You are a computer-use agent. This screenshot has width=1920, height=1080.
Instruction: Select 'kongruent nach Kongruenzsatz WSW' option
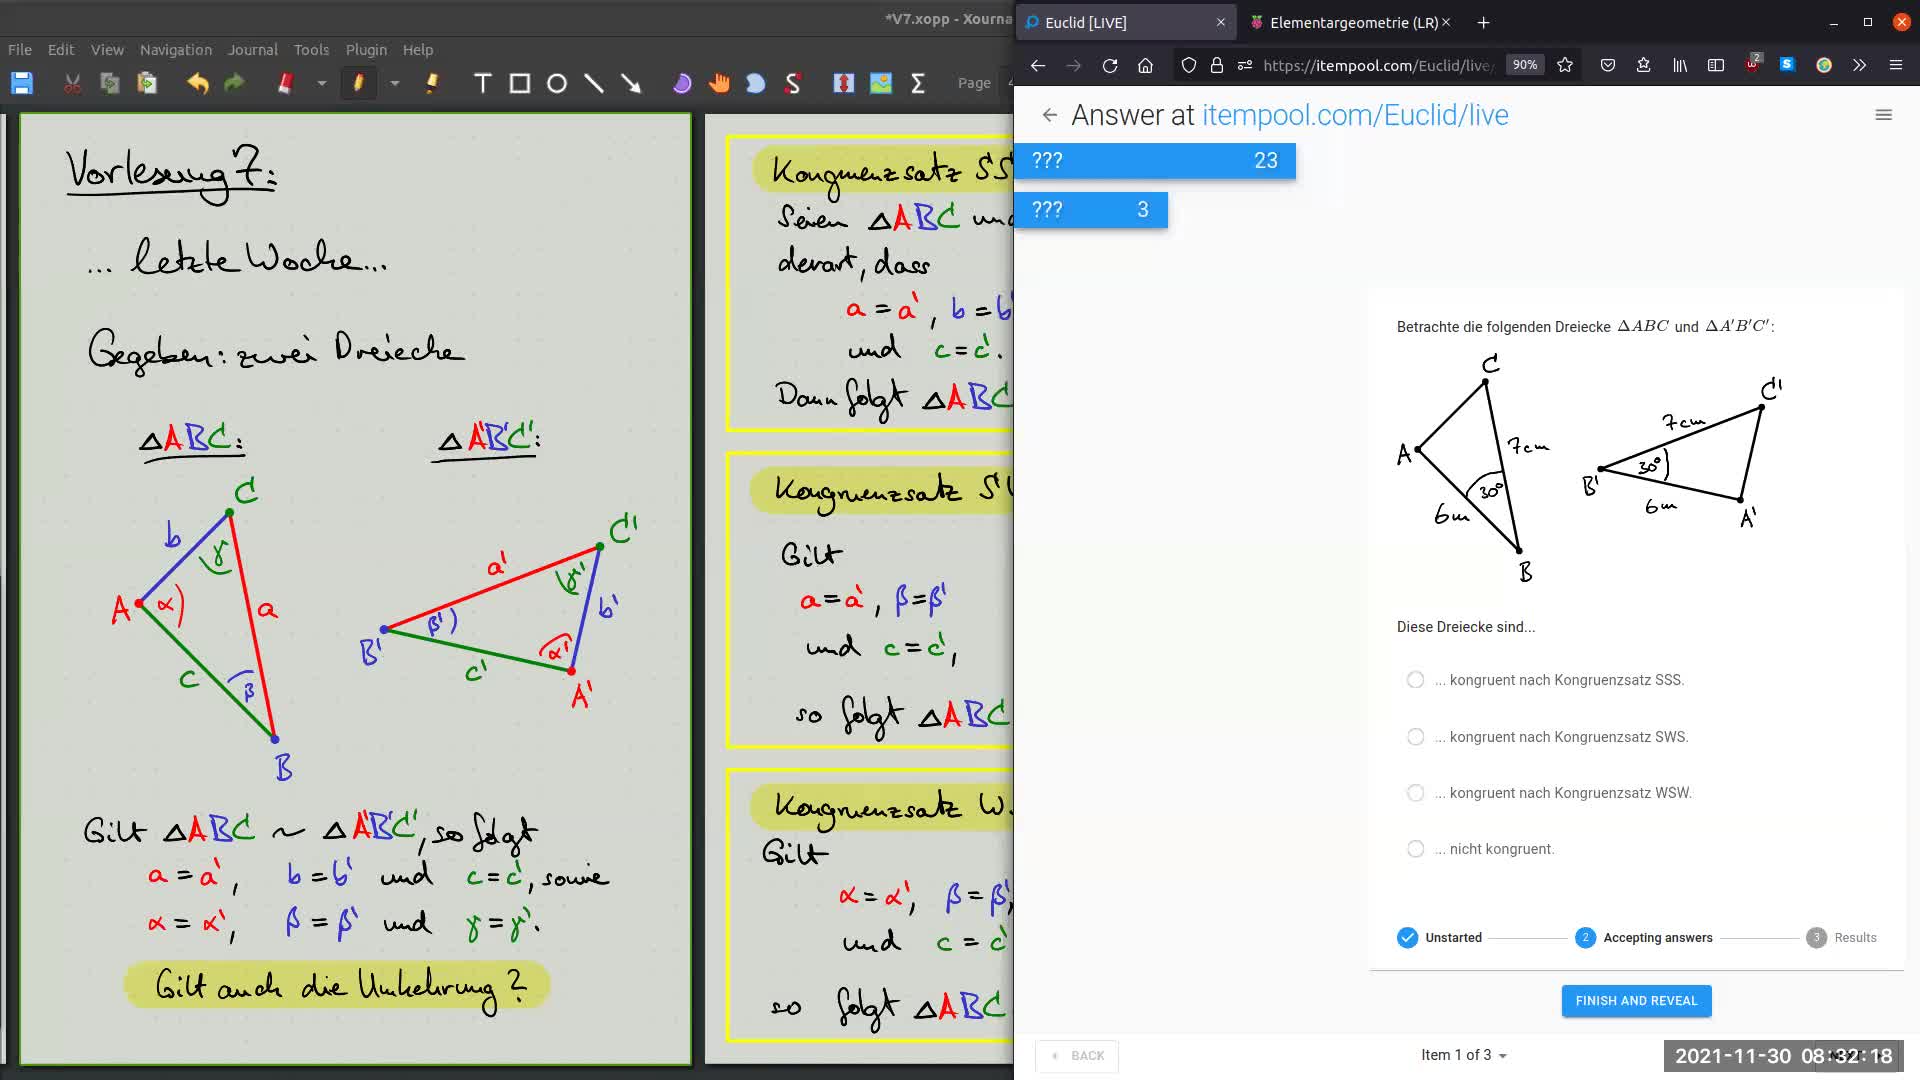1415,793
